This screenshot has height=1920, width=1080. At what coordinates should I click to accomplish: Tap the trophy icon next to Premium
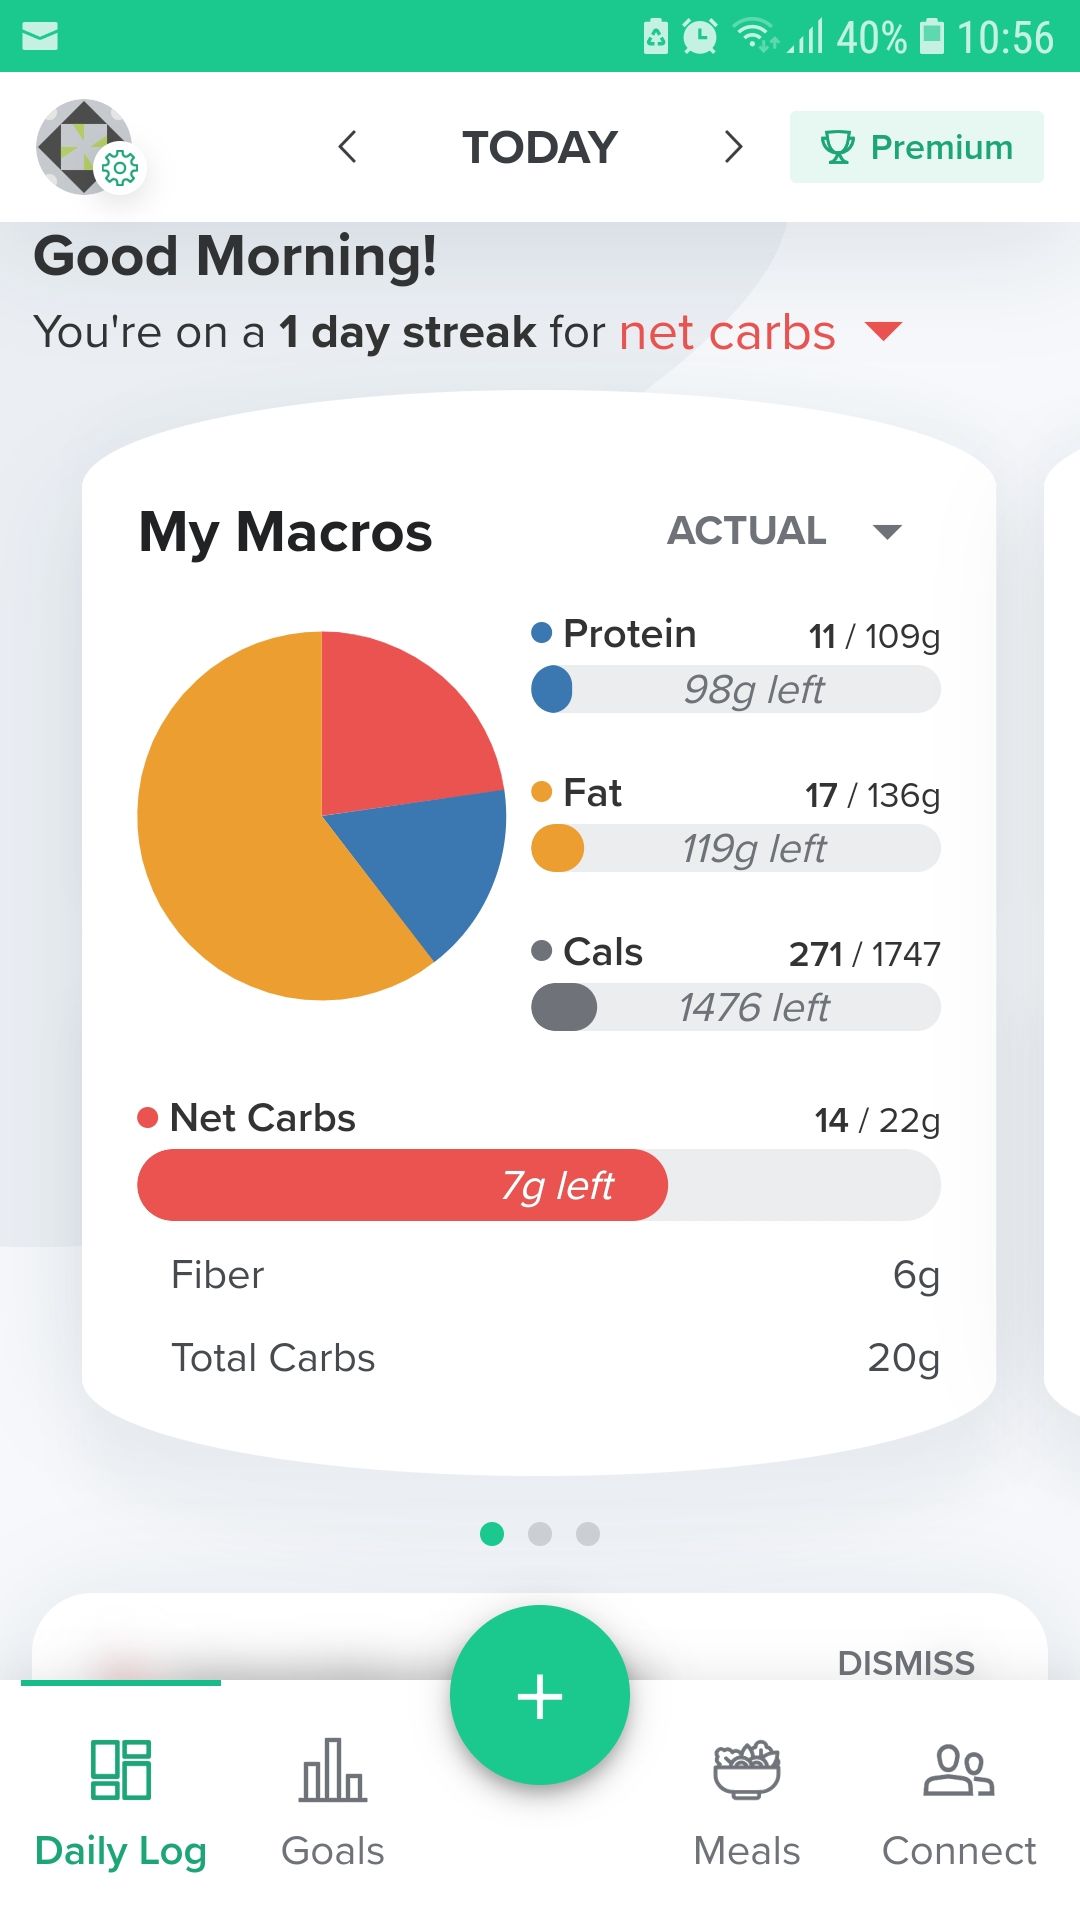(x=838, y=147)
